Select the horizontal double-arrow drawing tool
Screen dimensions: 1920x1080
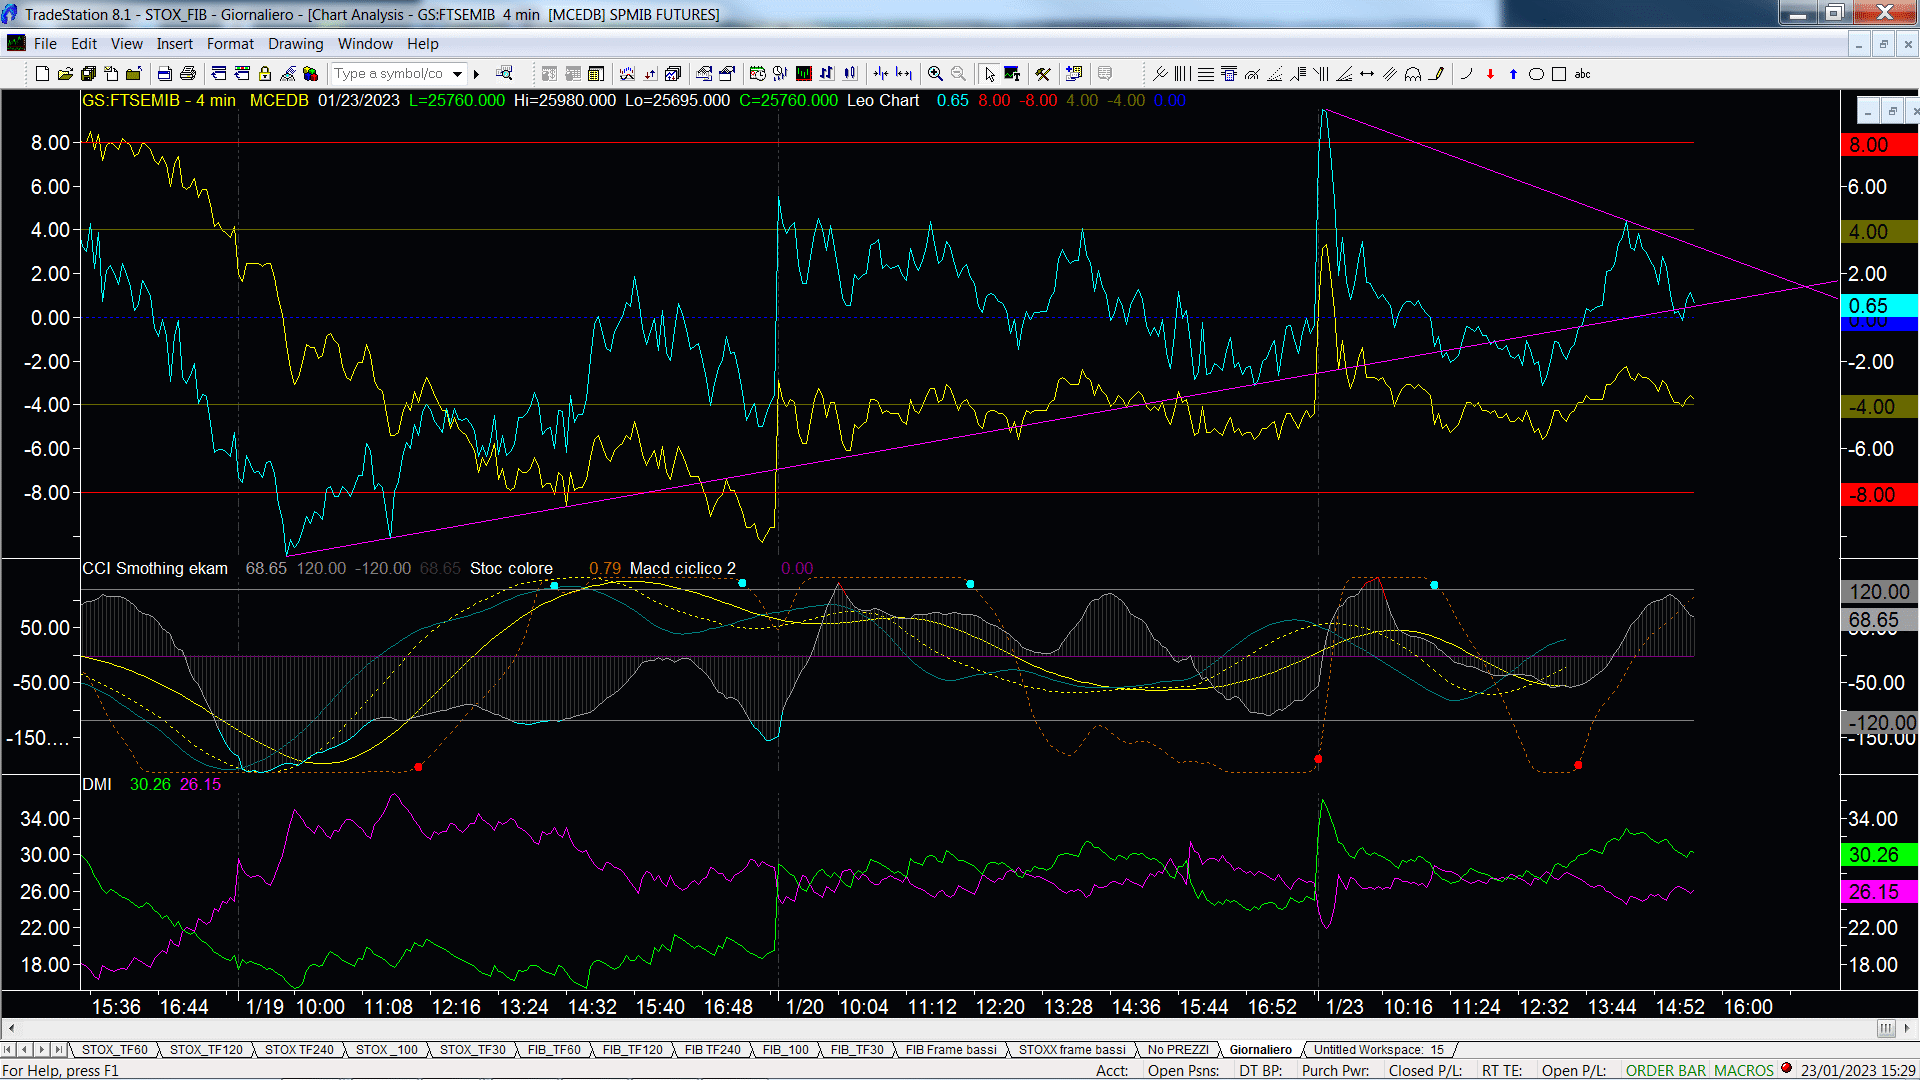click(x=1367, y=74)
